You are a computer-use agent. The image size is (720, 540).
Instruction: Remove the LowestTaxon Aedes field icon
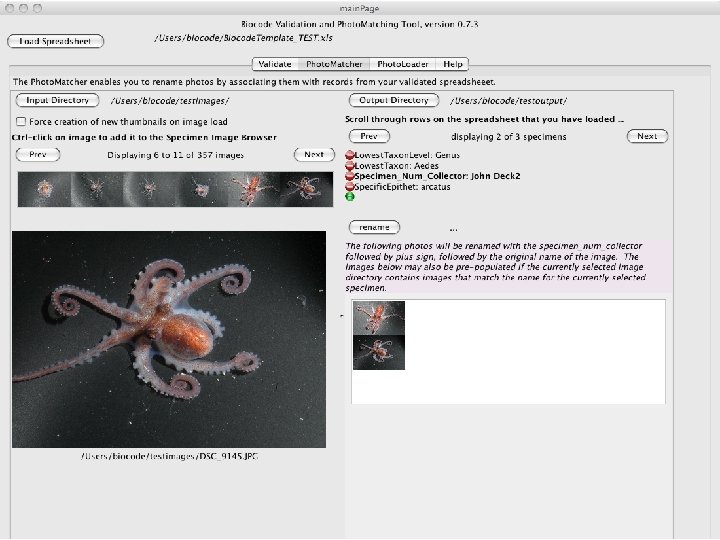point(350,166)
